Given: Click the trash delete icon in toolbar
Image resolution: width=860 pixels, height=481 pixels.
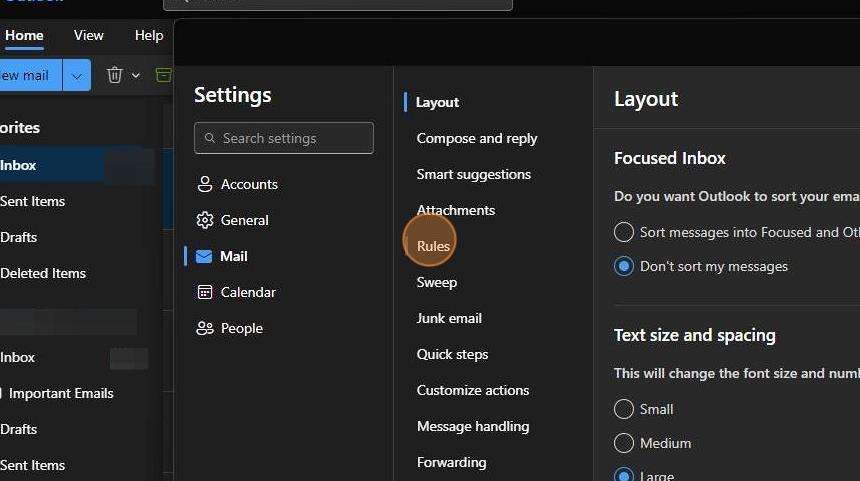Looking at the screenshot, I should [115, 75].
